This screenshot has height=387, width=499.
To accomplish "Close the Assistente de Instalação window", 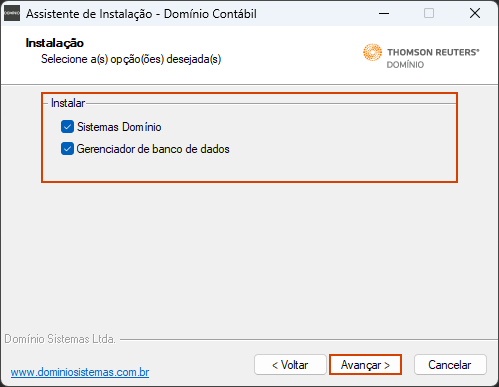I will [x=475, y=13].
